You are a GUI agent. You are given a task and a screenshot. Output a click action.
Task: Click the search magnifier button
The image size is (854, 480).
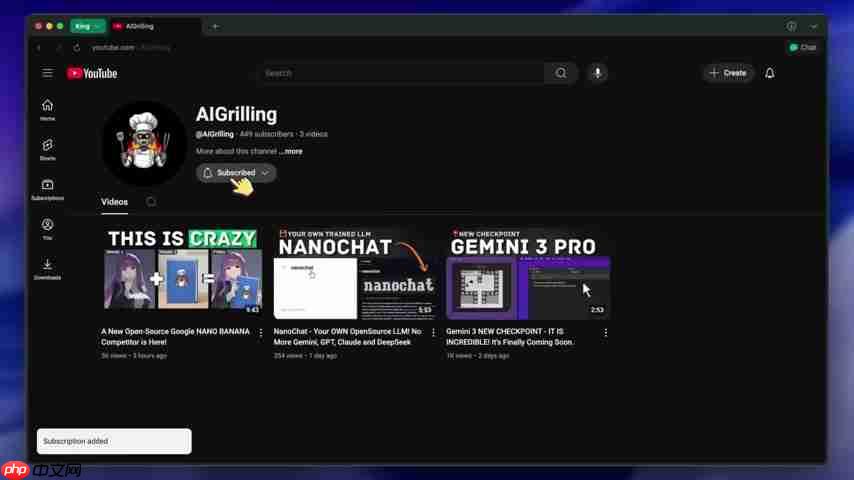(560, 73)
